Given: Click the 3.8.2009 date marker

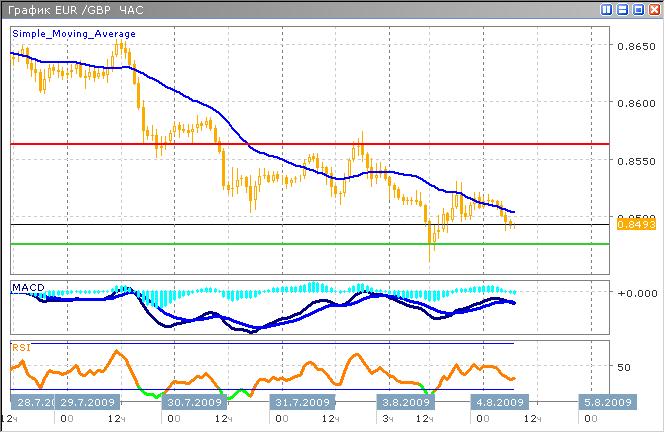Looking at the screenshot, I should 402,403.
